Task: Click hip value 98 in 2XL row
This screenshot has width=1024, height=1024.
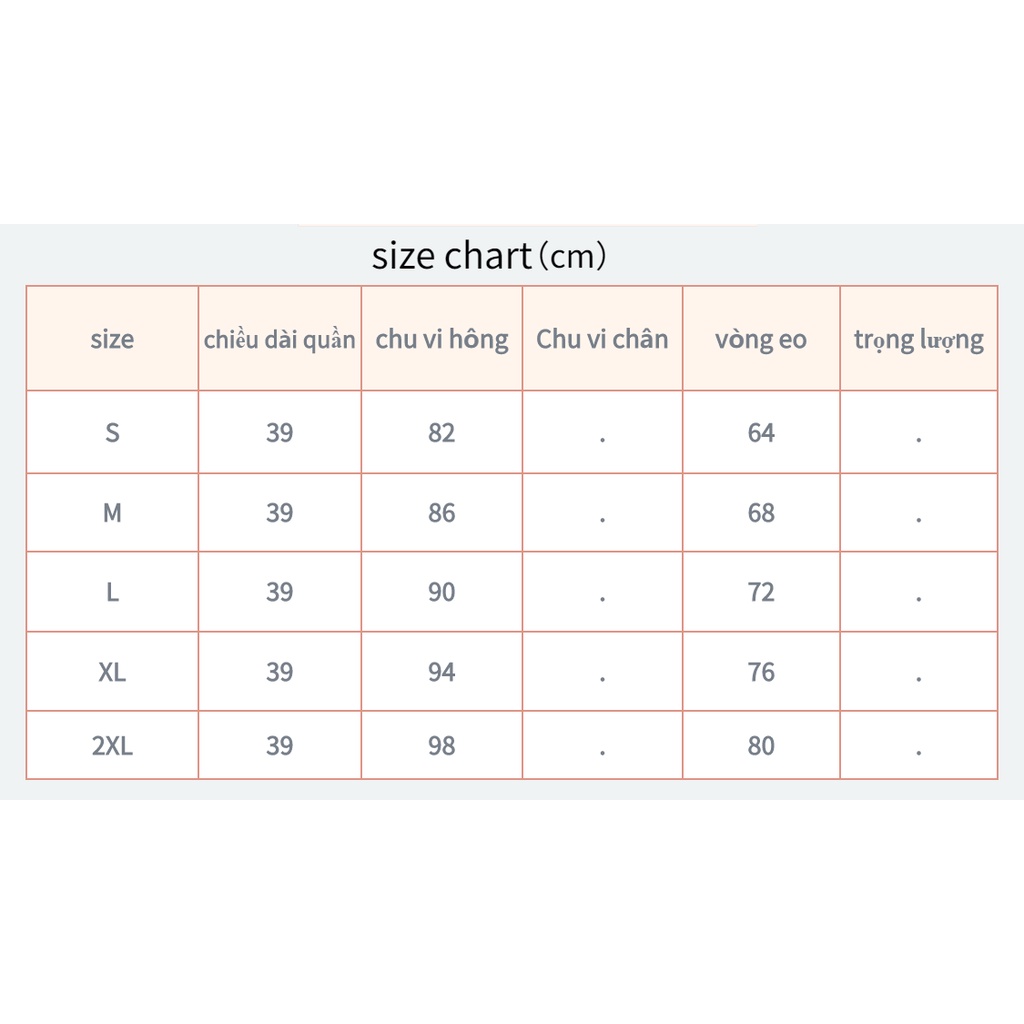Action: click(442, 746)
